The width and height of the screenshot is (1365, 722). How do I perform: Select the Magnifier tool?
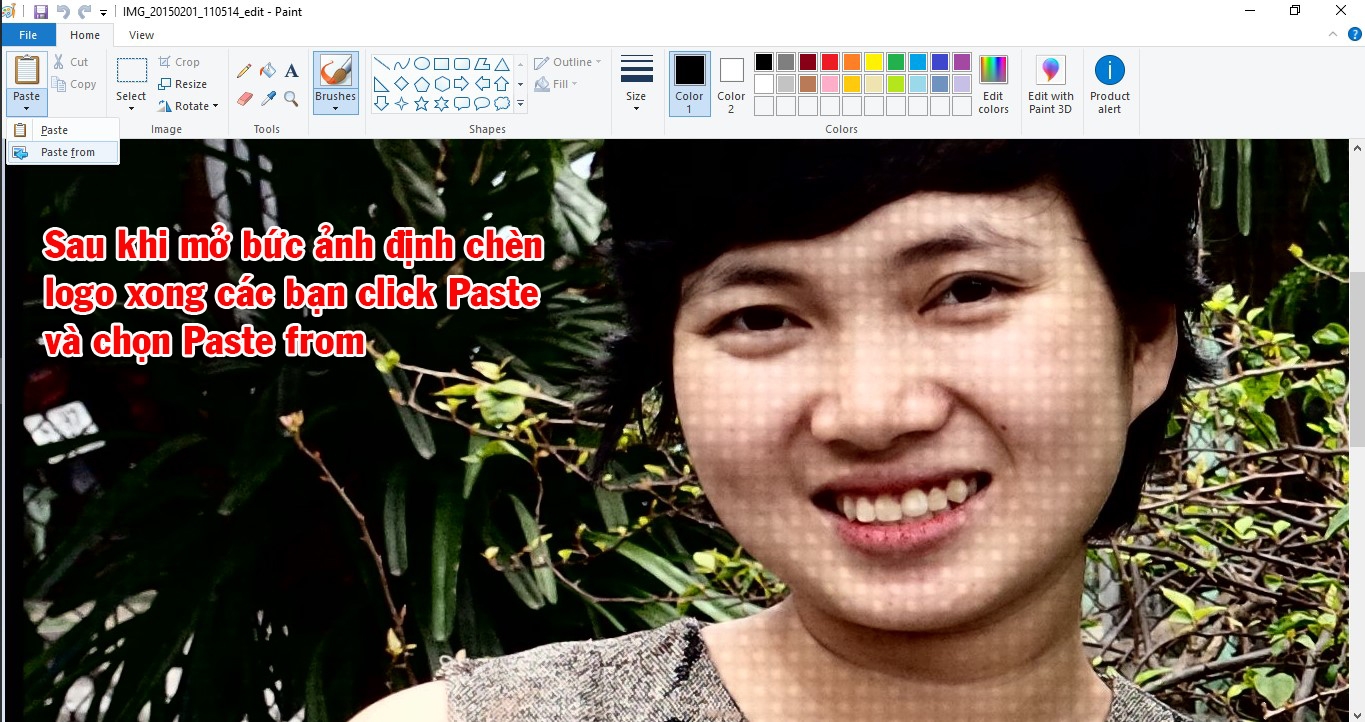coord(291,98)
